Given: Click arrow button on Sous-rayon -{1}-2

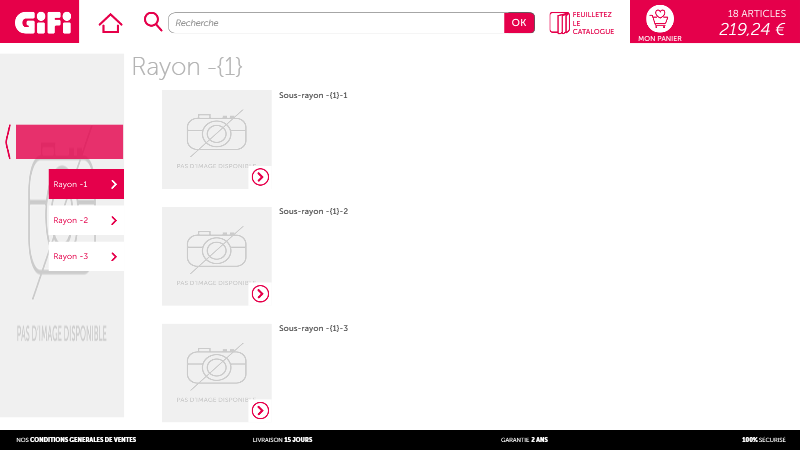Looking at the screenshot, I should pyautogui.click(x=260, y=293).
